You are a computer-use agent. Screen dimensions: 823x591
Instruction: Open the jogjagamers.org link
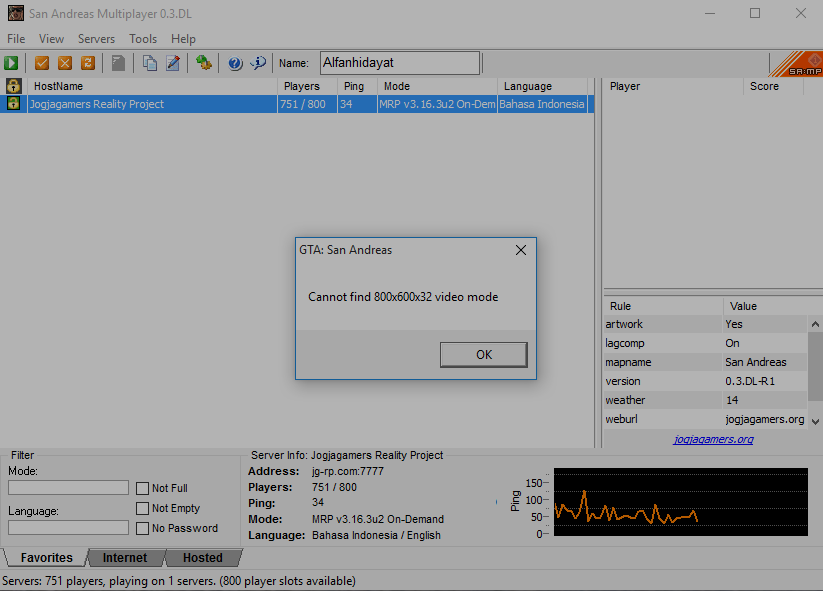[x=713, y=439]
